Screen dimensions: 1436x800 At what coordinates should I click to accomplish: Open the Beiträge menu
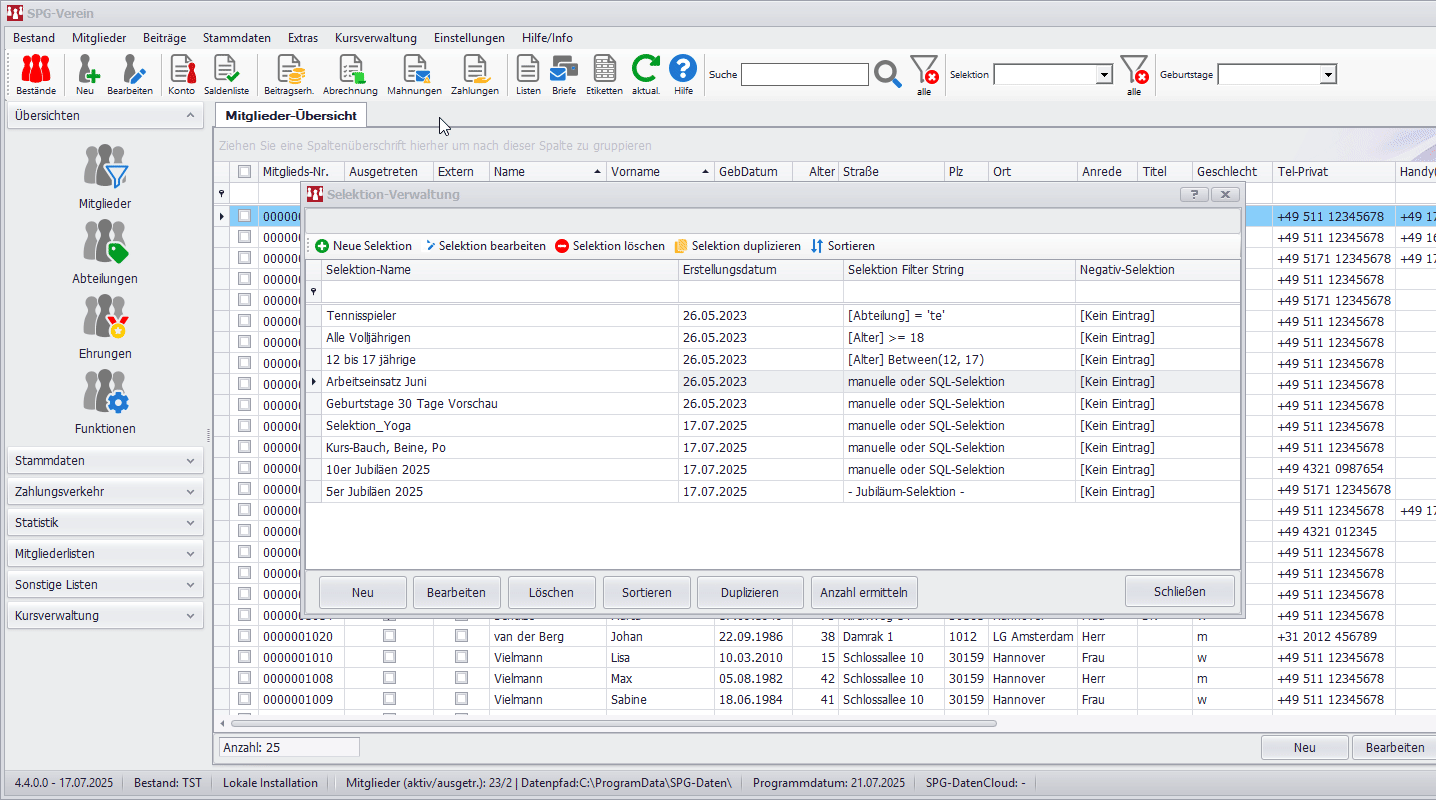164,38
